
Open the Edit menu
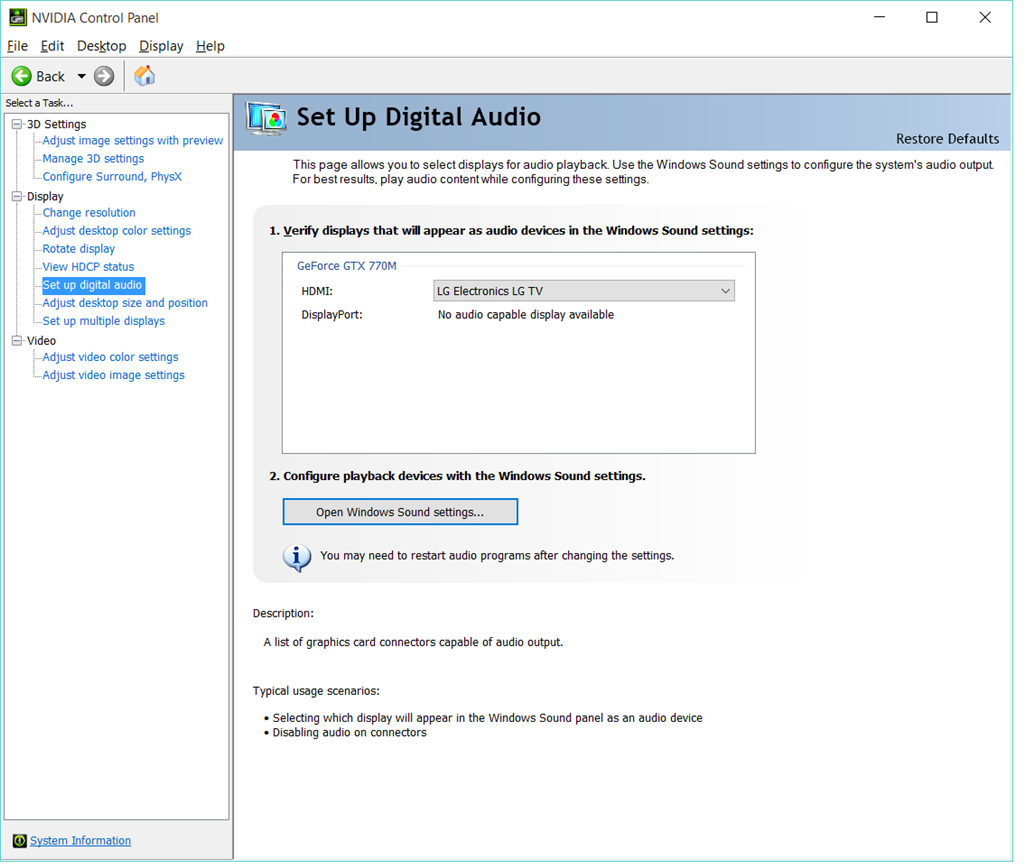52,46
